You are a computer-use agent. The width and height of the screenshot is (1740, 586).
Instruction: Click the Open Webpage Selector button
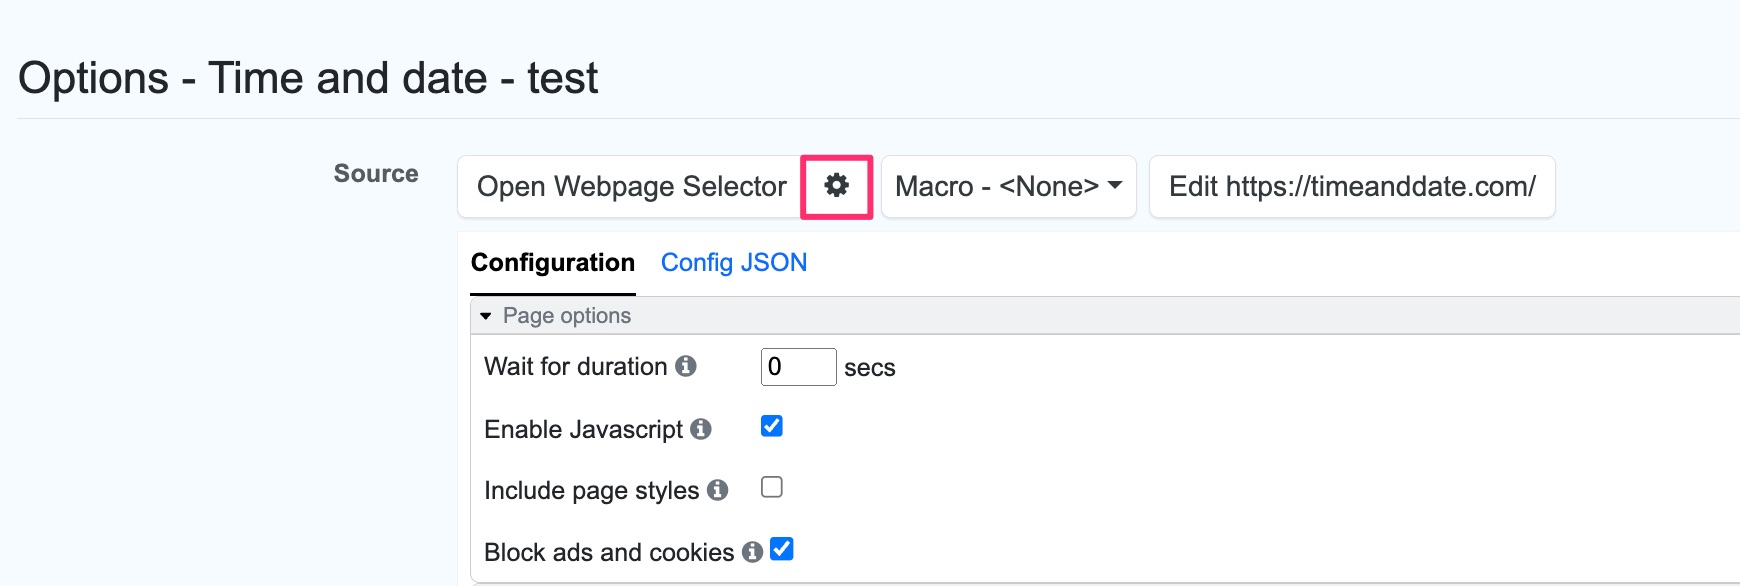pyautogui.click(x=631, y=186)
